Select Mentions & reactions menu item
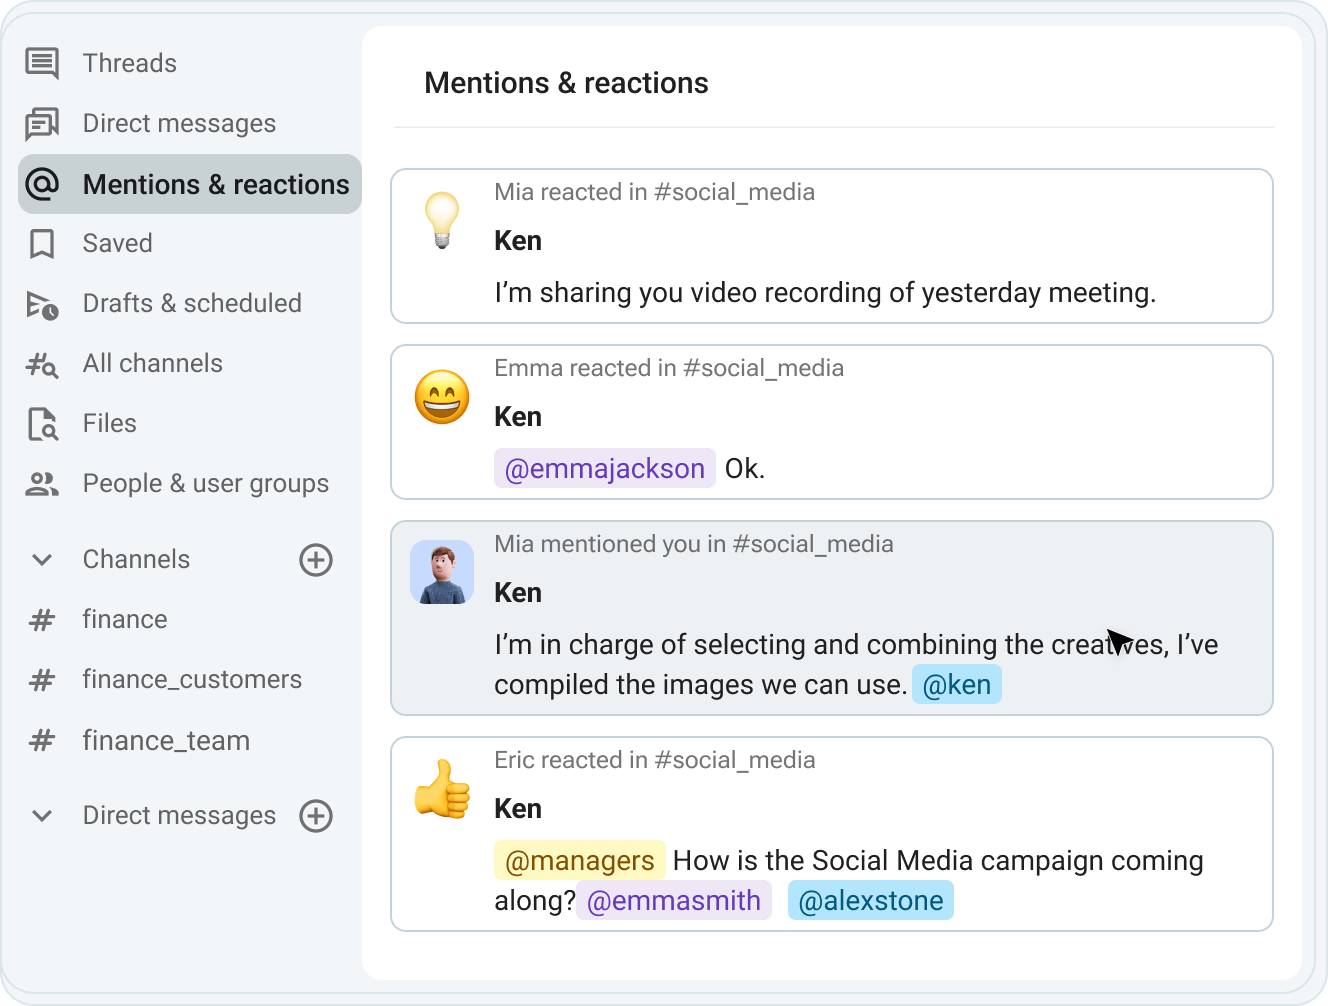 pyautogui.click(x=190, y=184)
